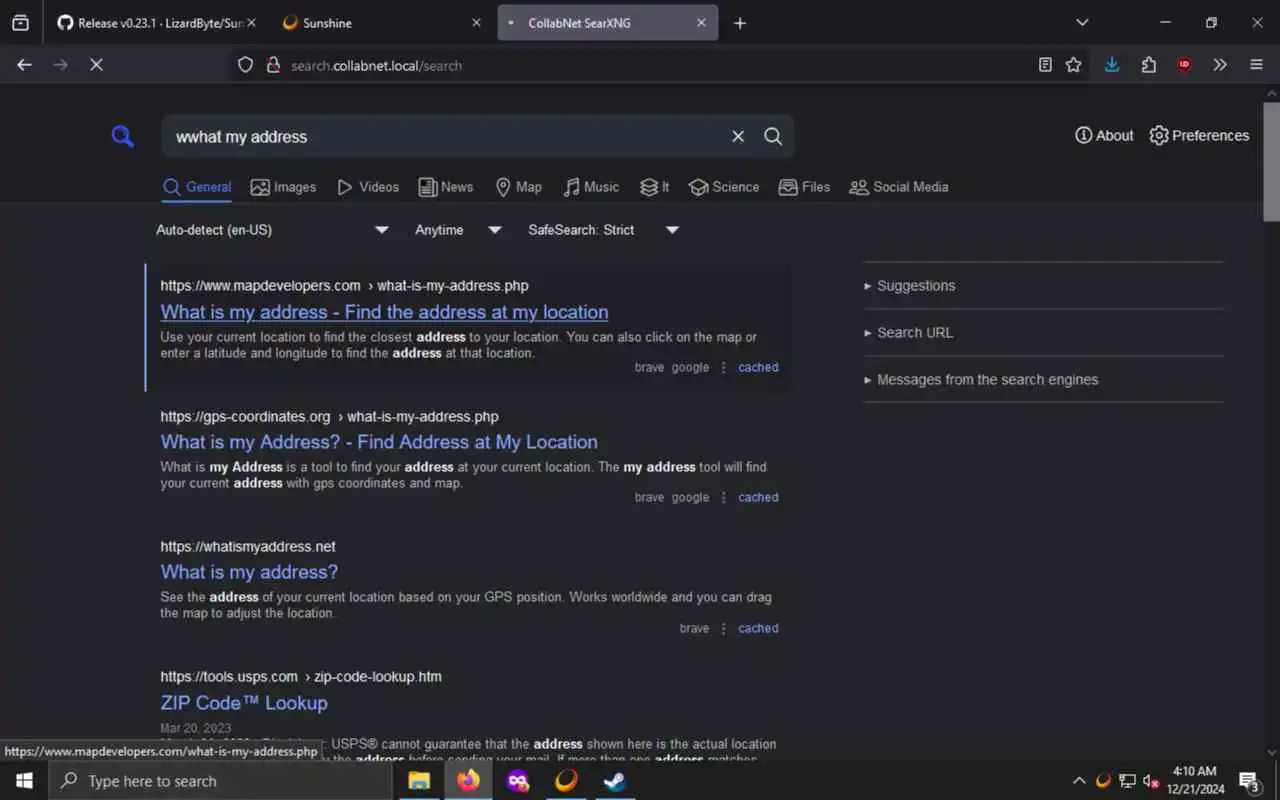Image resolution: width=1280 pixels, height=800 pixels.
Task: Open a new browser tab
Action: (x=740, y=23)
